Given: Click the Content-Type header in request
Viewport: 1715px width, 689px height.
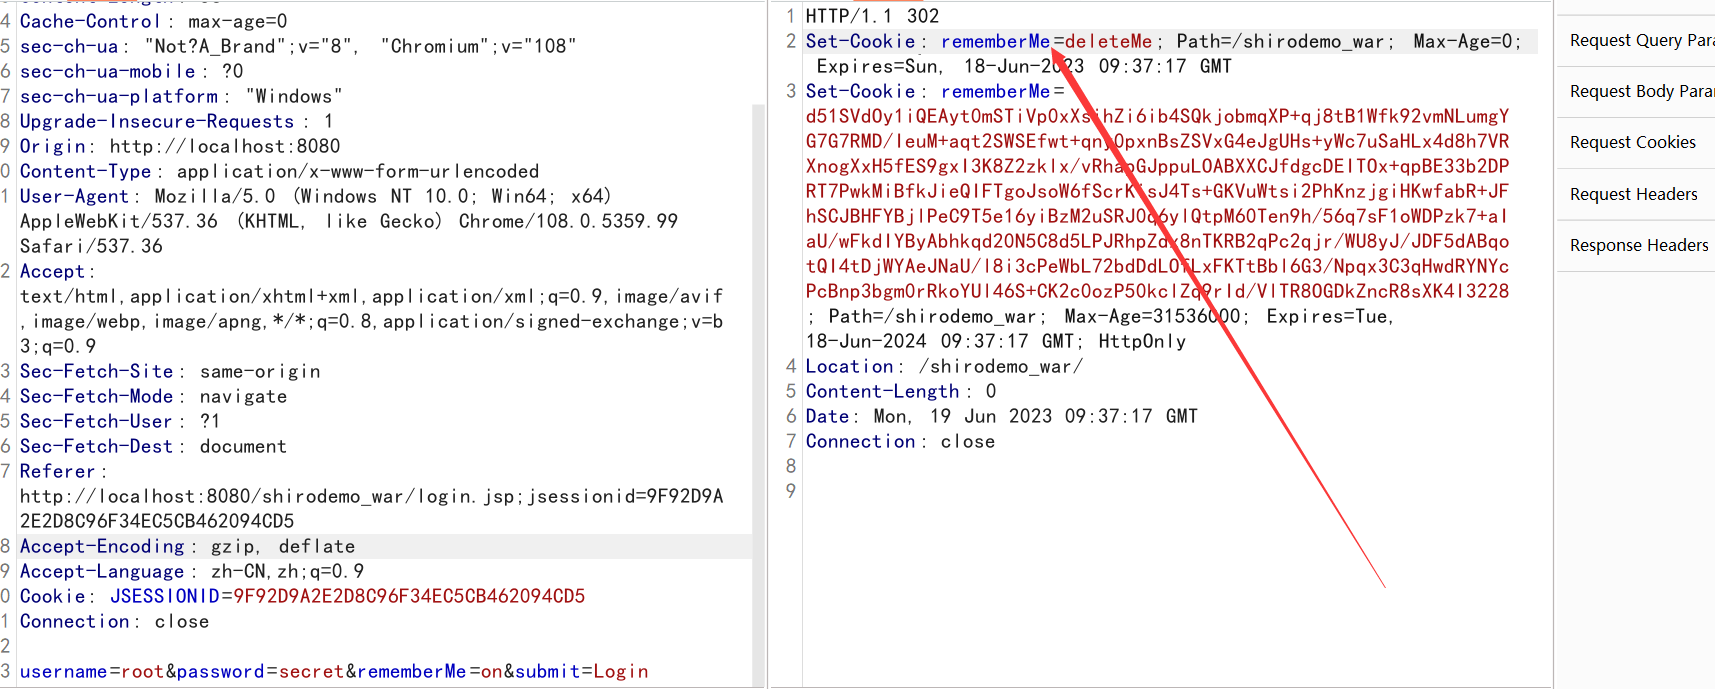Looking at the screenshot, I should click(x=85, y=172).
